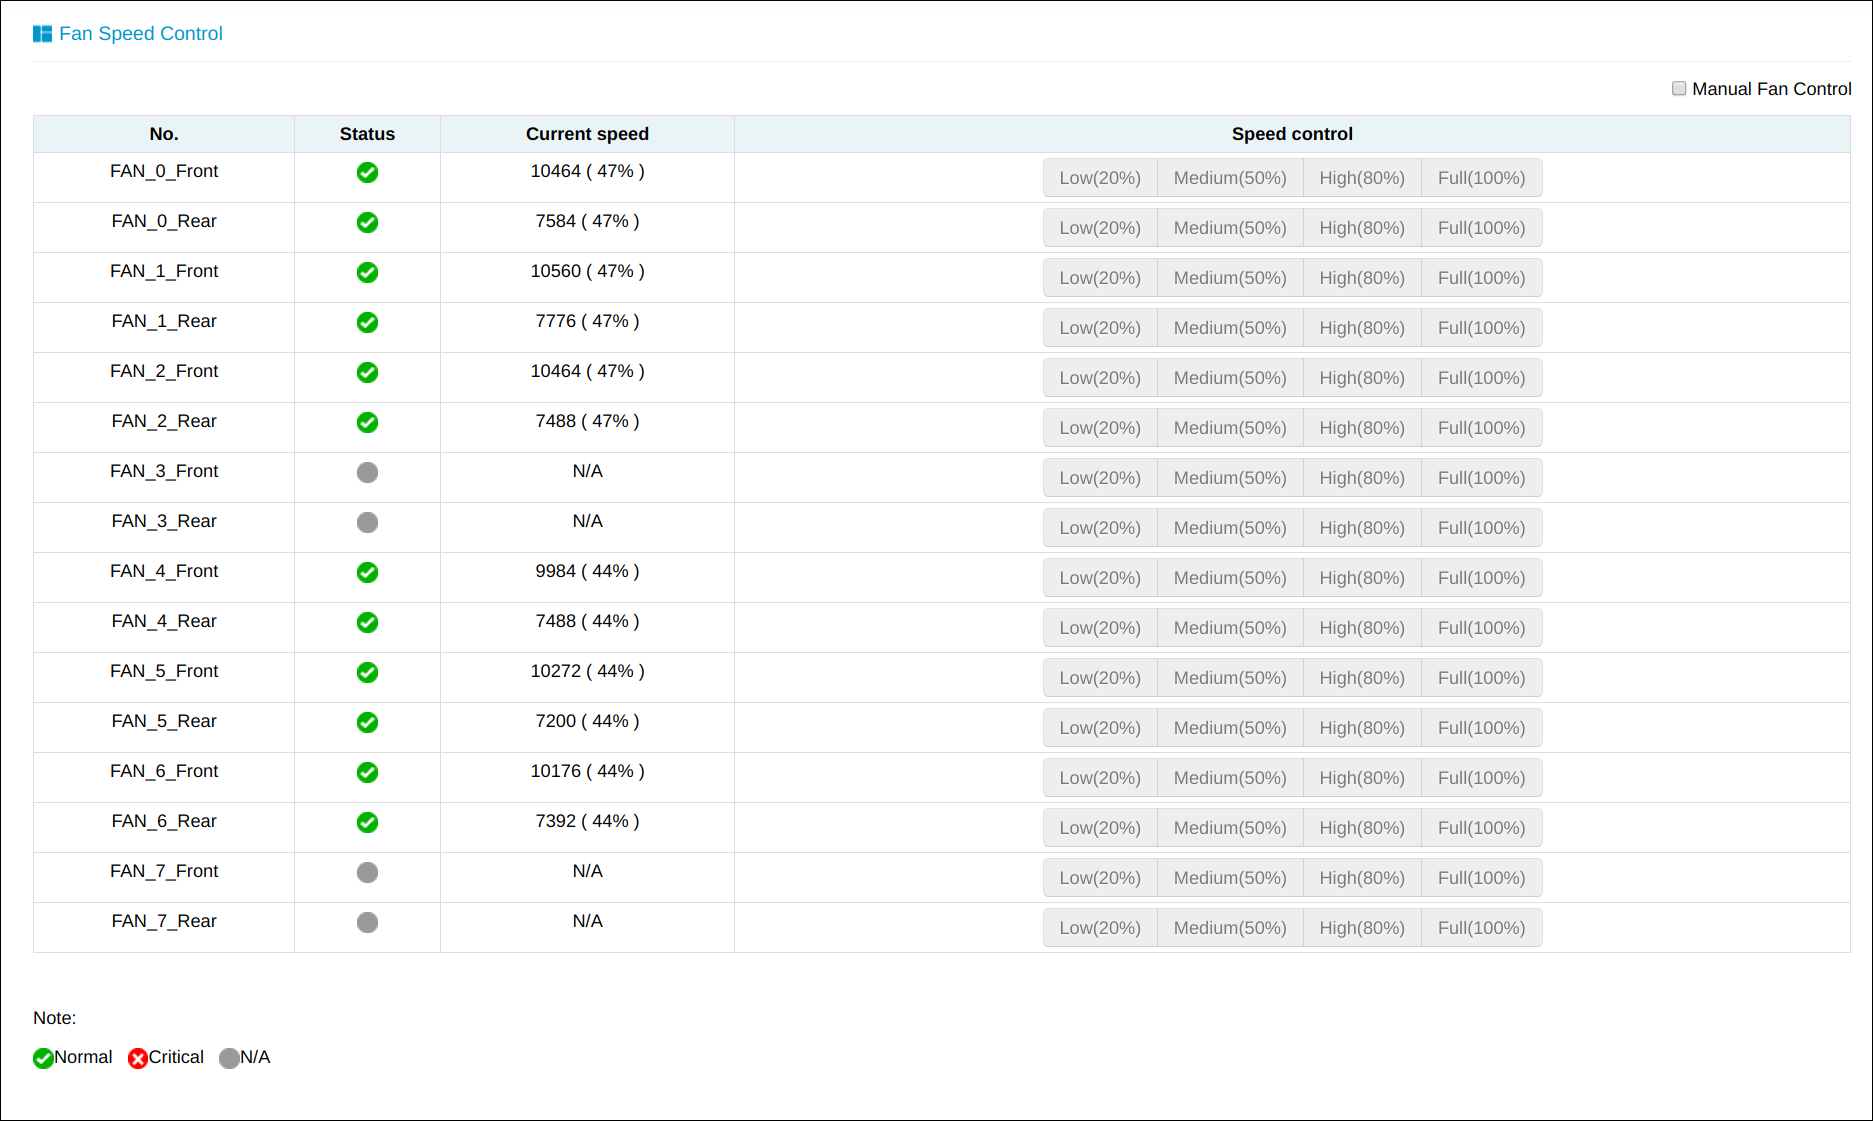This screenshot has width=1873, height=1121.
Task: Click the Fan Speed Control header icon
Action: (x=42, y=34)
